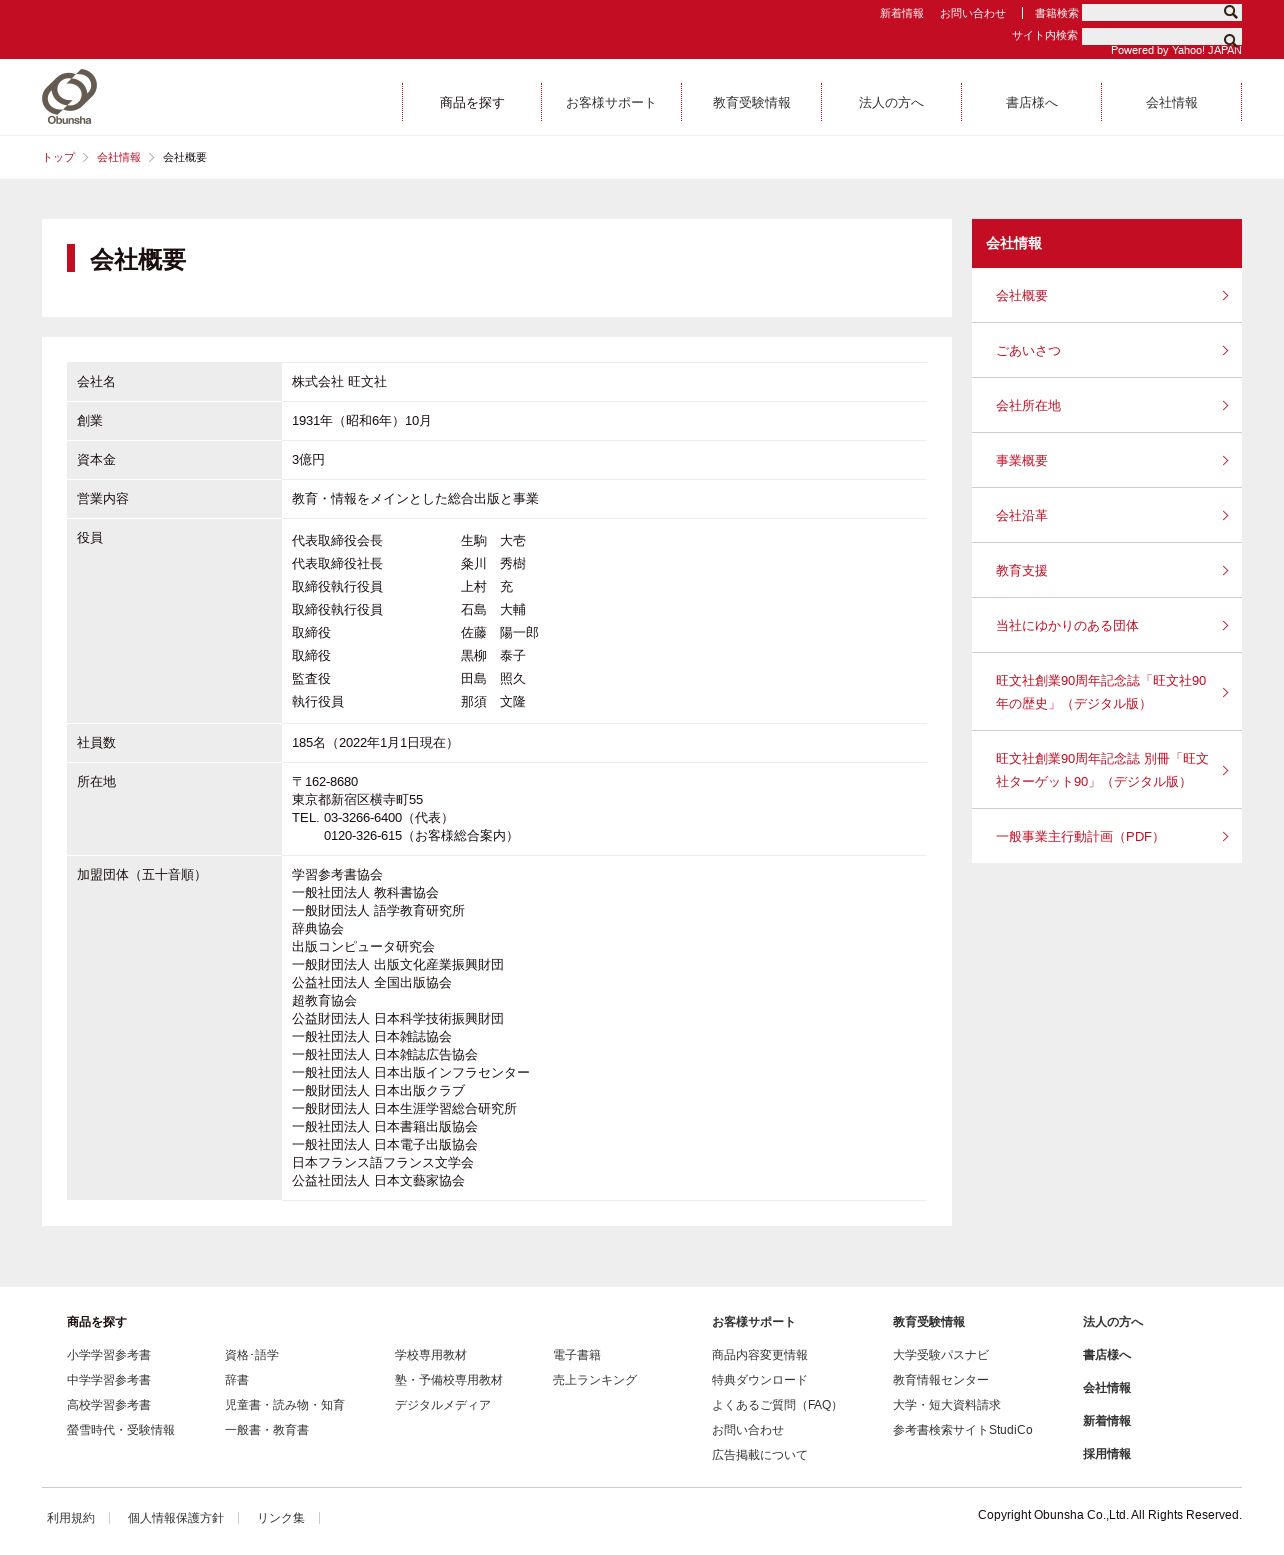Viewport: 1284px width, 1555px height.
Task: Open 一般事業主行動計画（PDF） sidebar link
Action: pos(1107,836)
